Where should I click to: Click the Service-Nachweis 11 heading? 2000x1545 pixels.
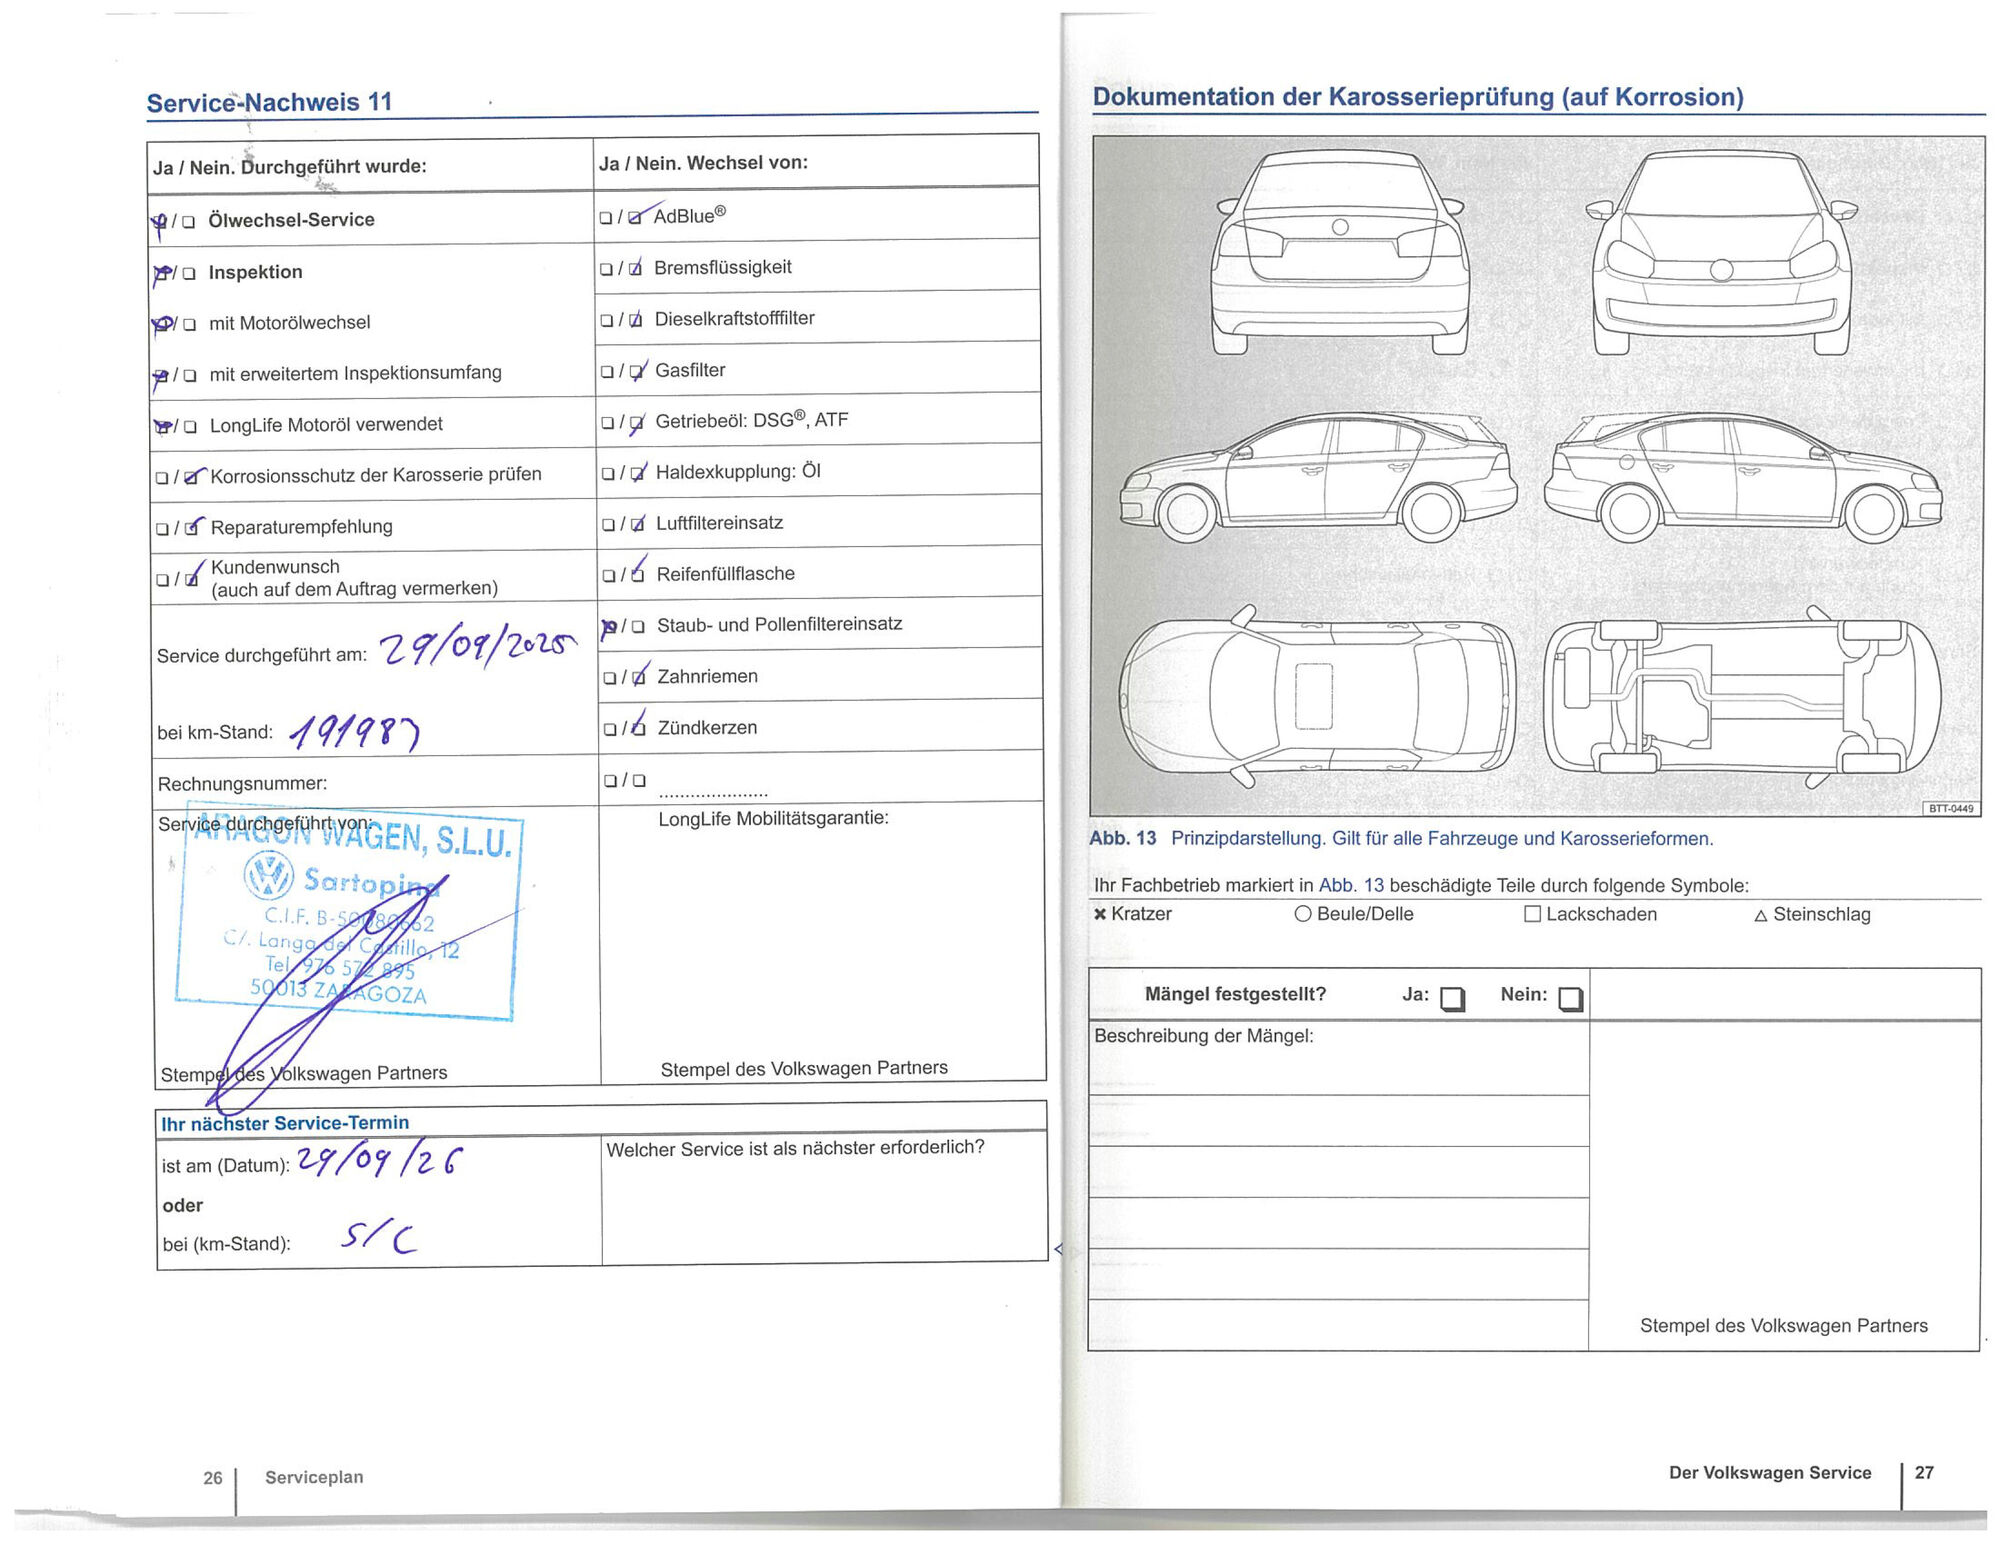[x=269, y=103]
